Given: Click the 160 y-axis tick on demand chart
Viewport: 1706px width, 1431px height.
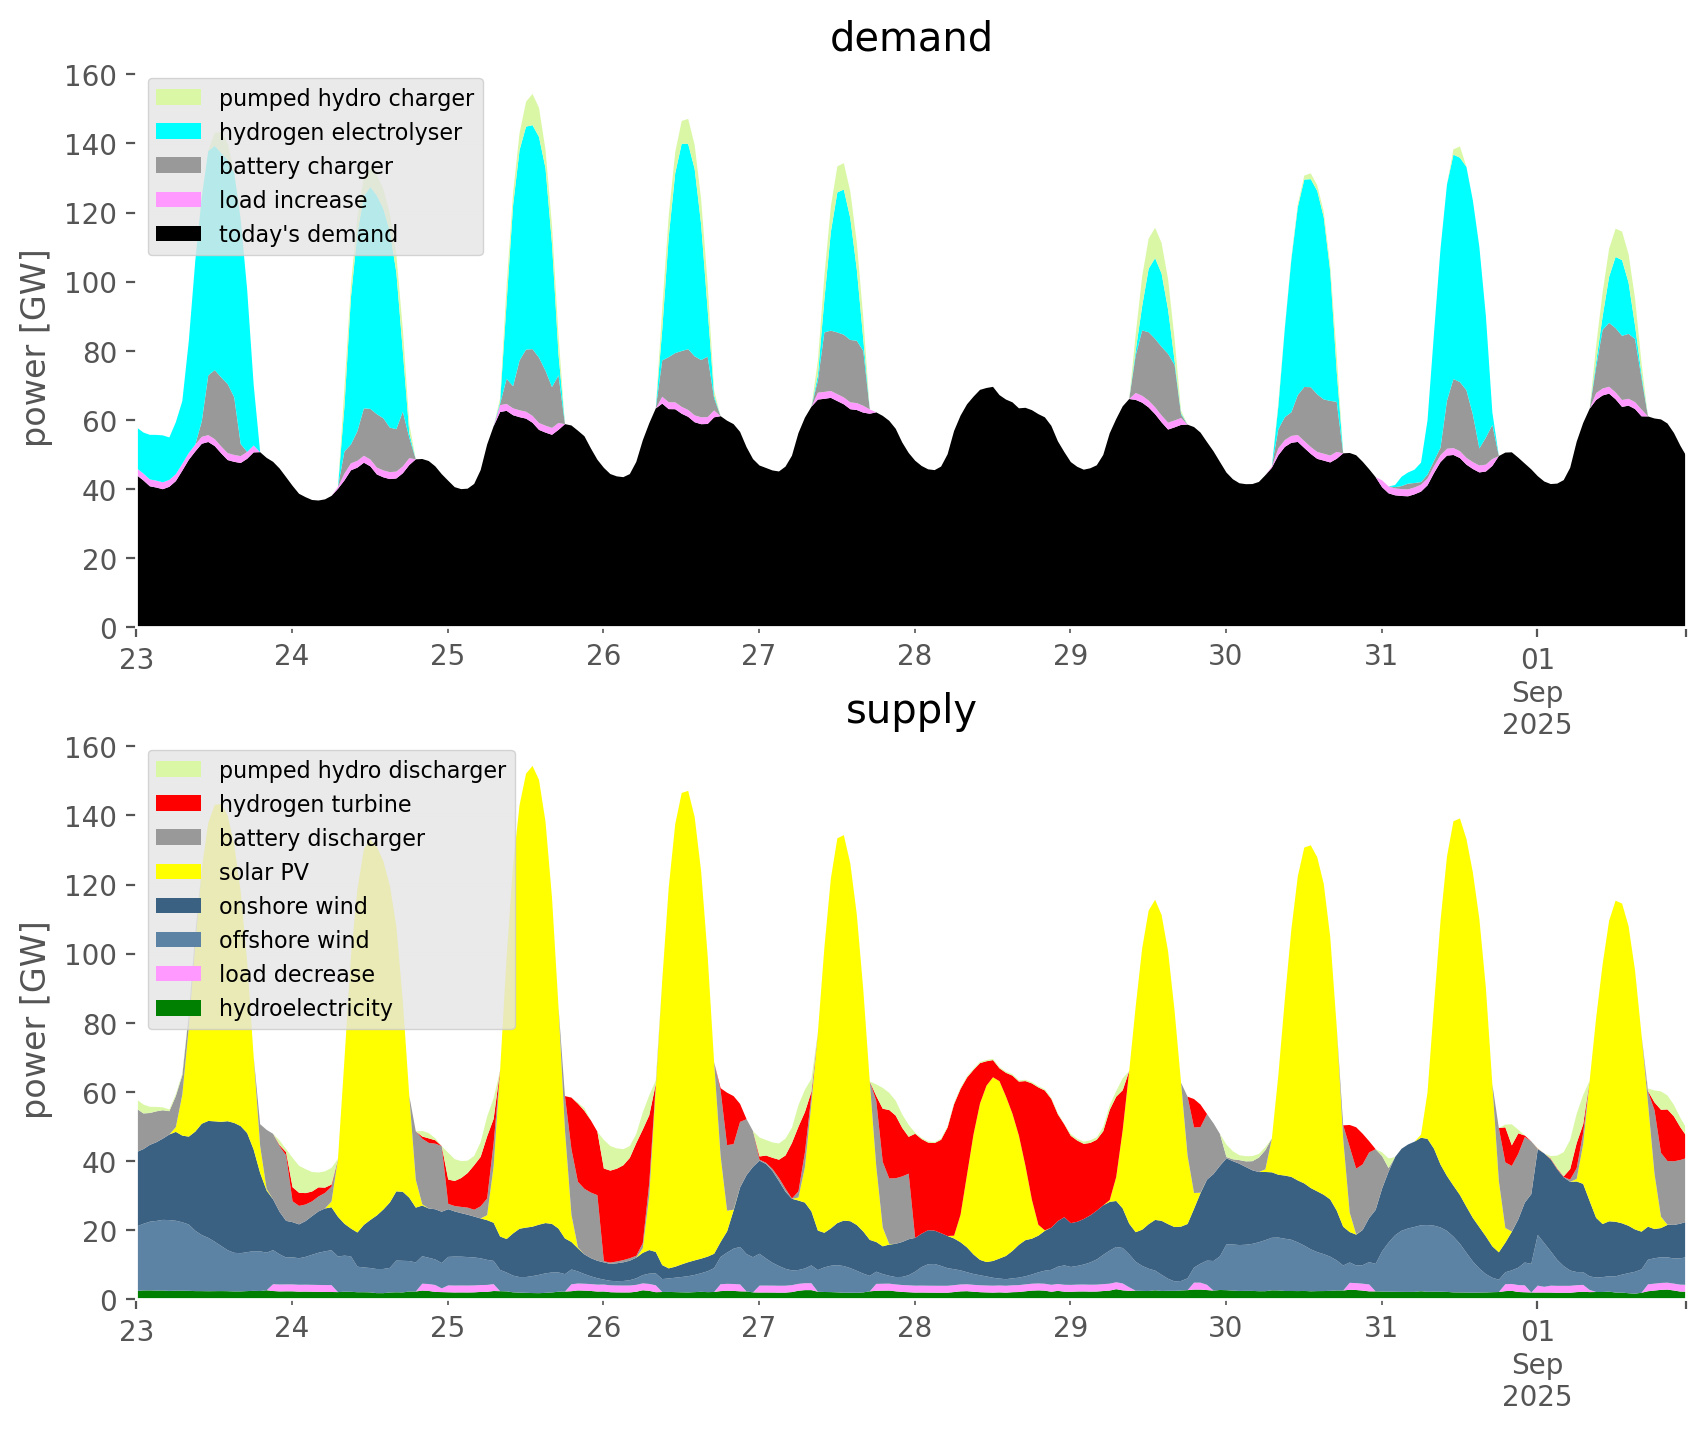Looking at the screenshot, I should pos(90,76).
